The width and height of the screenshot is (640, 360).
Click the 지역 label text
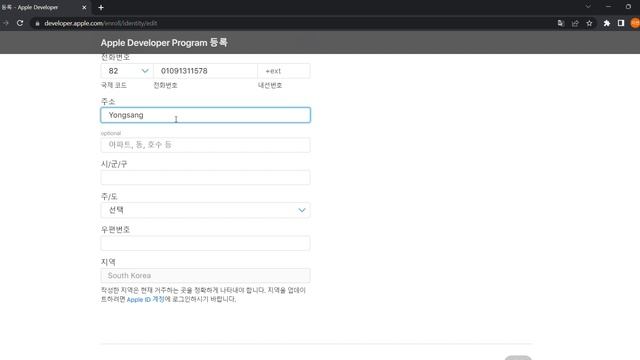(108, 262)
